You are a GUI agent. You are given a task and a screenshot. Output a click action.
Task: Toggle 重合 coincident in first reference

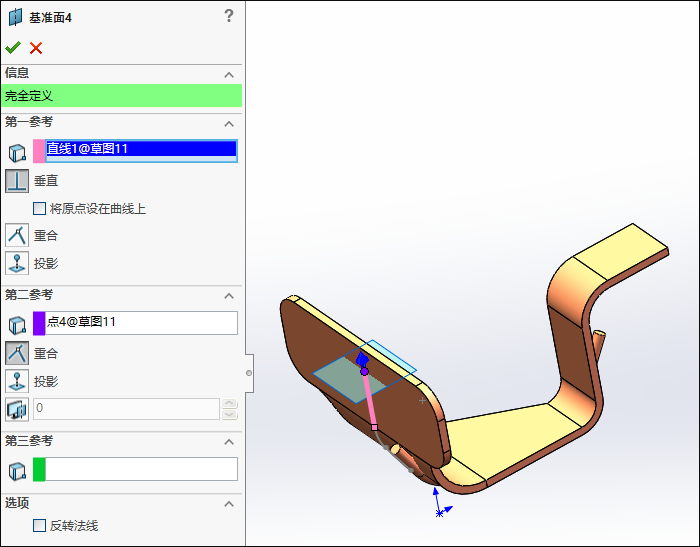(17, 235)
